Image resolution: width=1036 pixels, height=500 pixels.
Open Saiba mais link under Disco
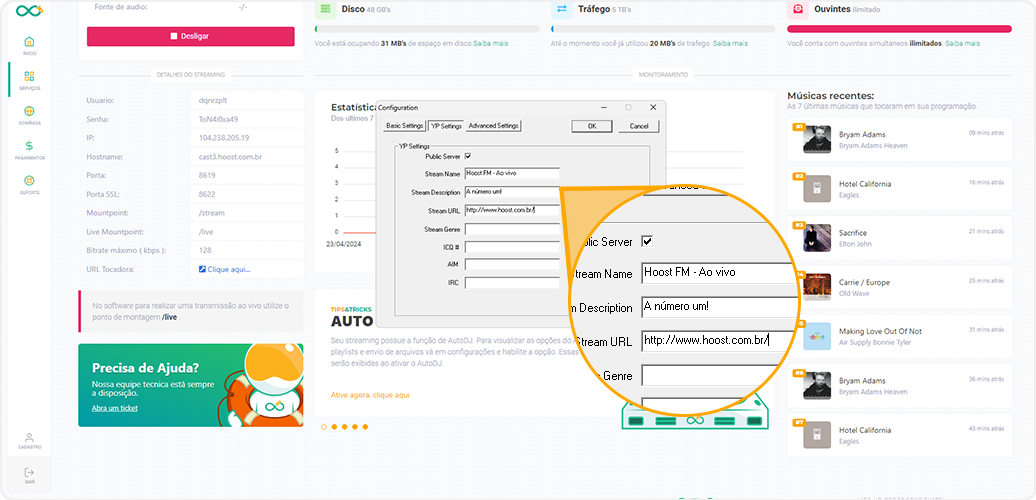[x=491, y=44]
